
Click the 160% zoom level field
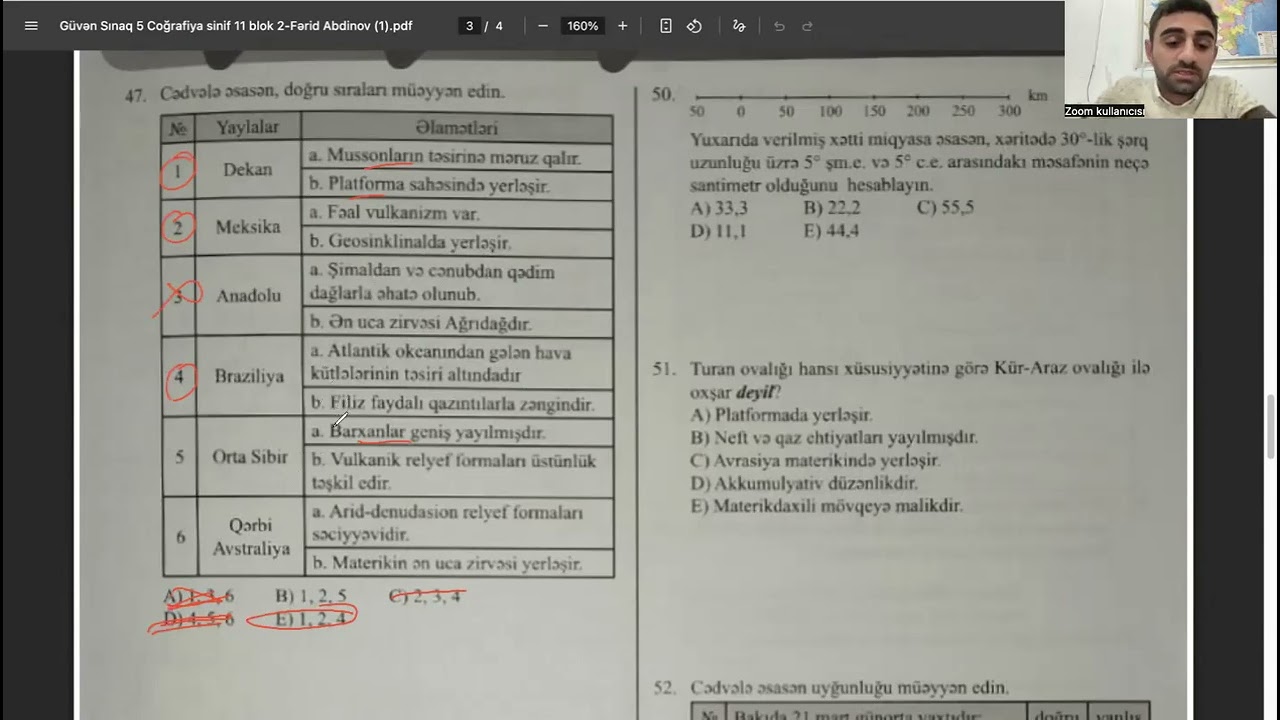583,26
